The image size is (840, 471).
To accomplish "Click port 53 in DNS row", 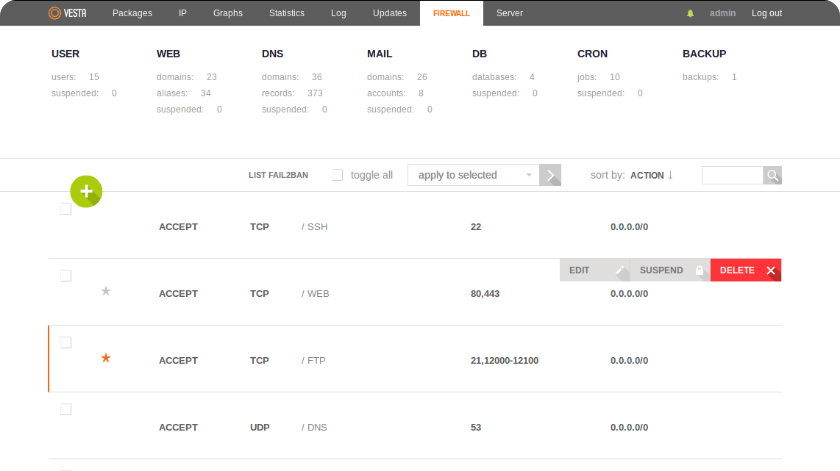I will (476, 428).
